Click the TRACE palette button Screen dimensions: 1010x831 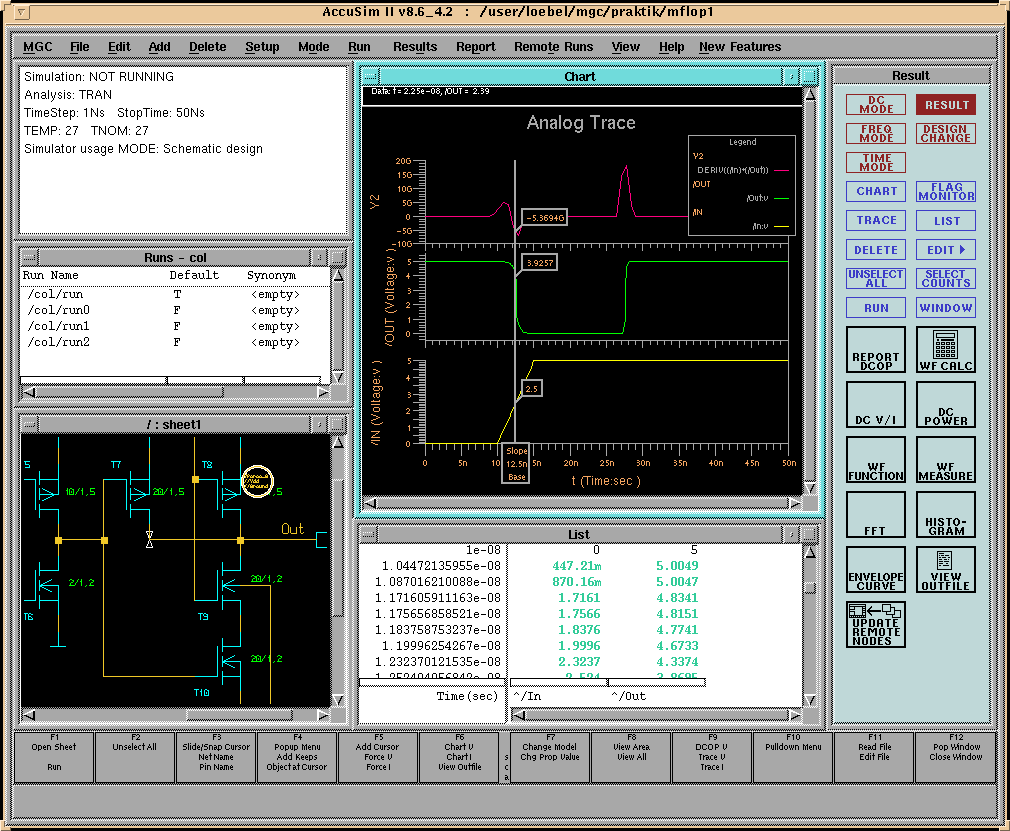click(875, 220)
